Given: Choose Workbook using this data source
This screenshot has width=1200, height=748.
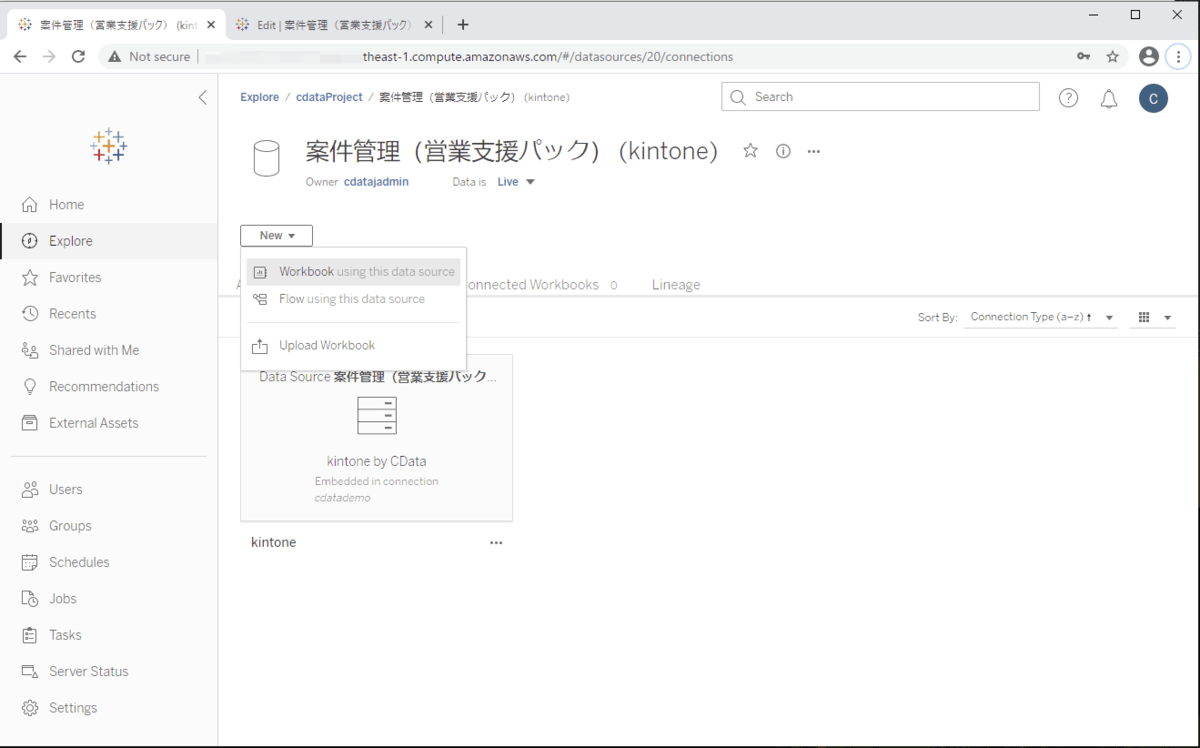Looking at the screenshot, I should pyautogui.click(x=353, y=272).
